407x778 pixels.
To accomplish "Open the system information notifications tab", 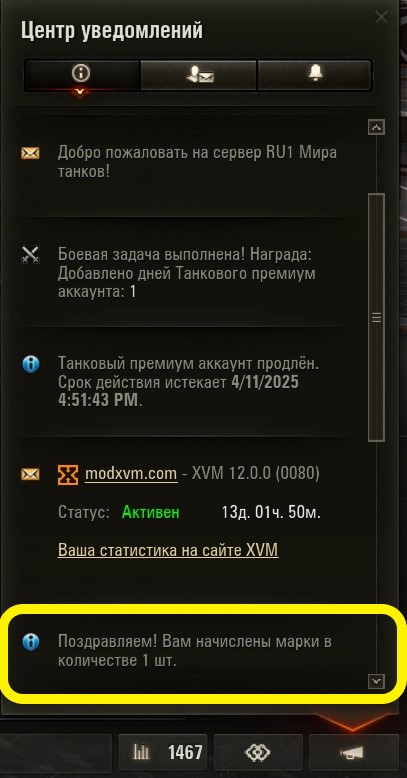I will pos(81,75).
